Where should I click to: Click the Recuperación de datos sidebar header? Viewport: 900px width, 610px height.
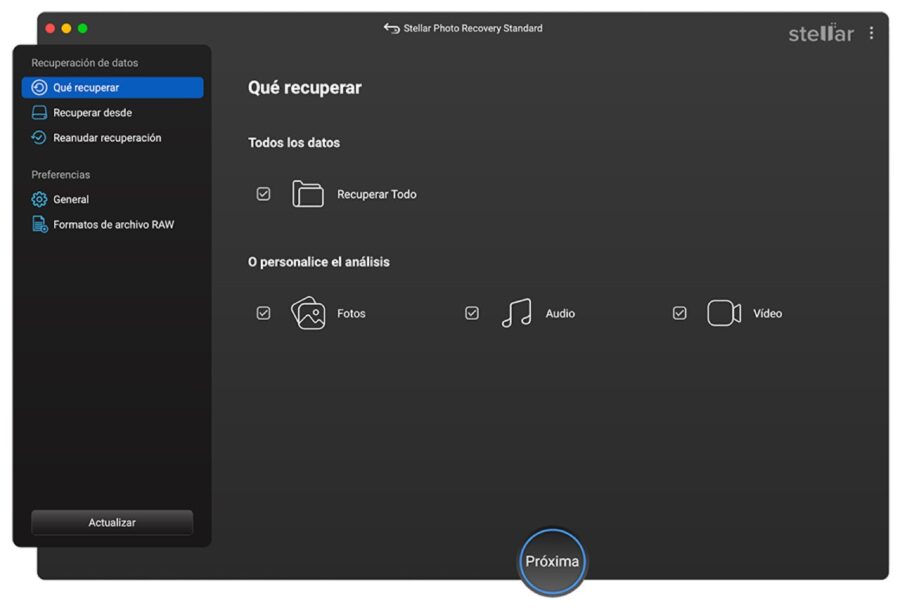pyautogui.click(x=84, y=63)
